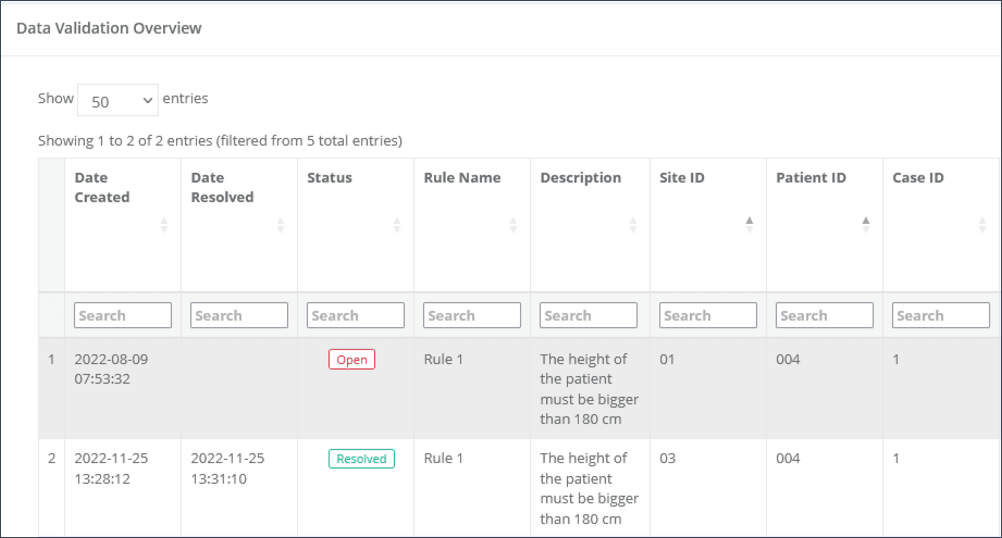Click the Case ID search input
Screen dimensions: 1002x538
[x=940, y=315]
